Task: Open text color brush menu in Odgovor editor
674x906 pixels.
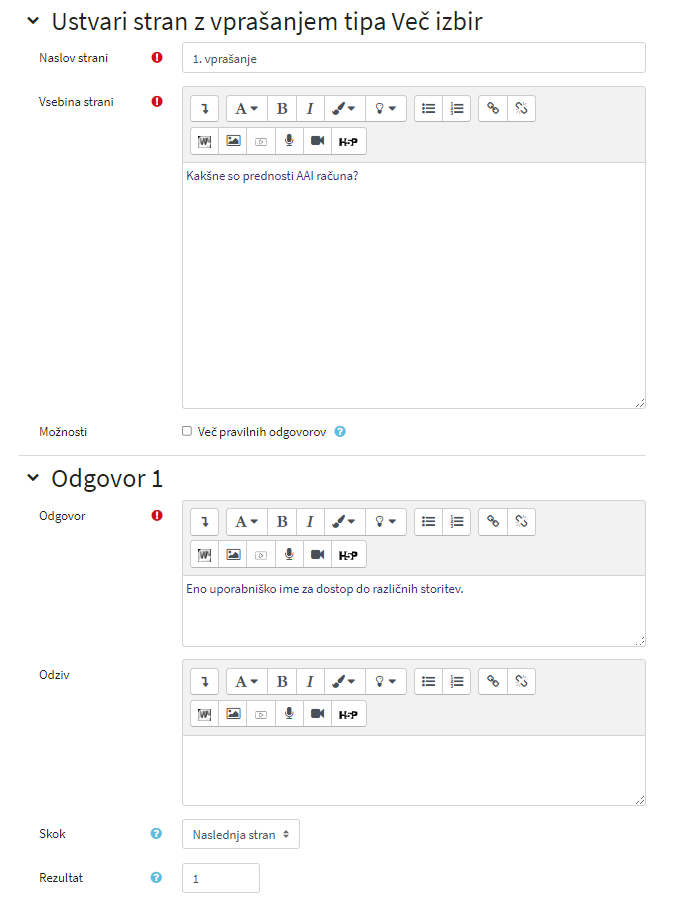Action: point(345,522)
